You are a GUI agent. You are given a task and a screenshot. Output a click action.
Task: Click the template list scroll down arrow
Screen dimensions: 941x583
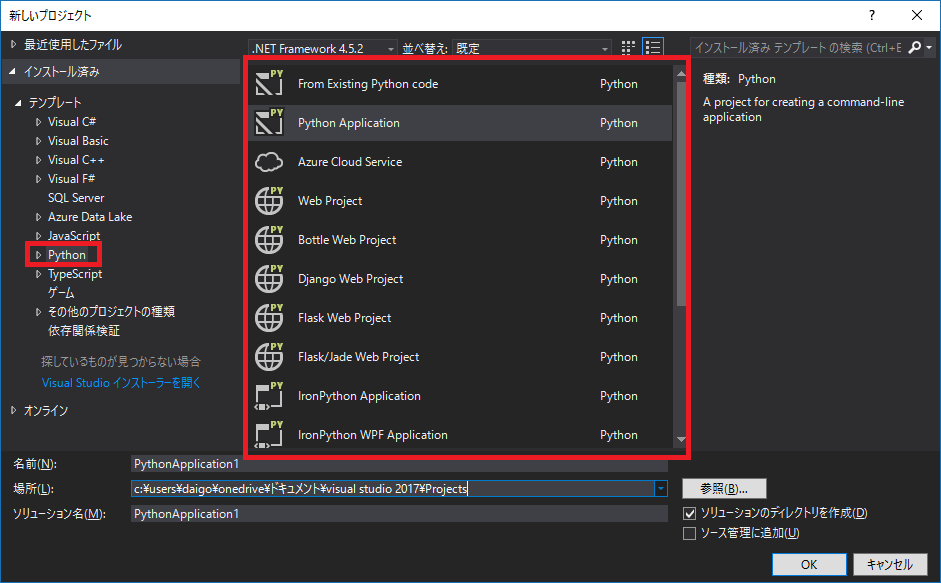pos(681,440)
